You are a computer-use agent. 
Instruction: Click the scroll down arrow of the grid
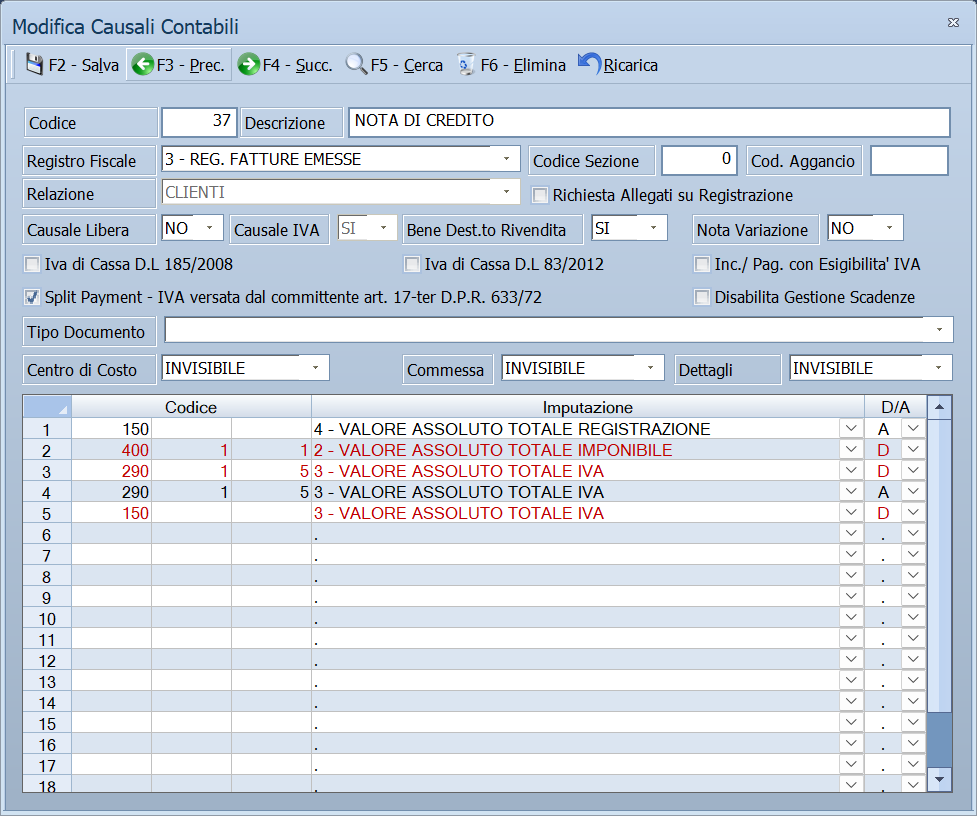940,779
